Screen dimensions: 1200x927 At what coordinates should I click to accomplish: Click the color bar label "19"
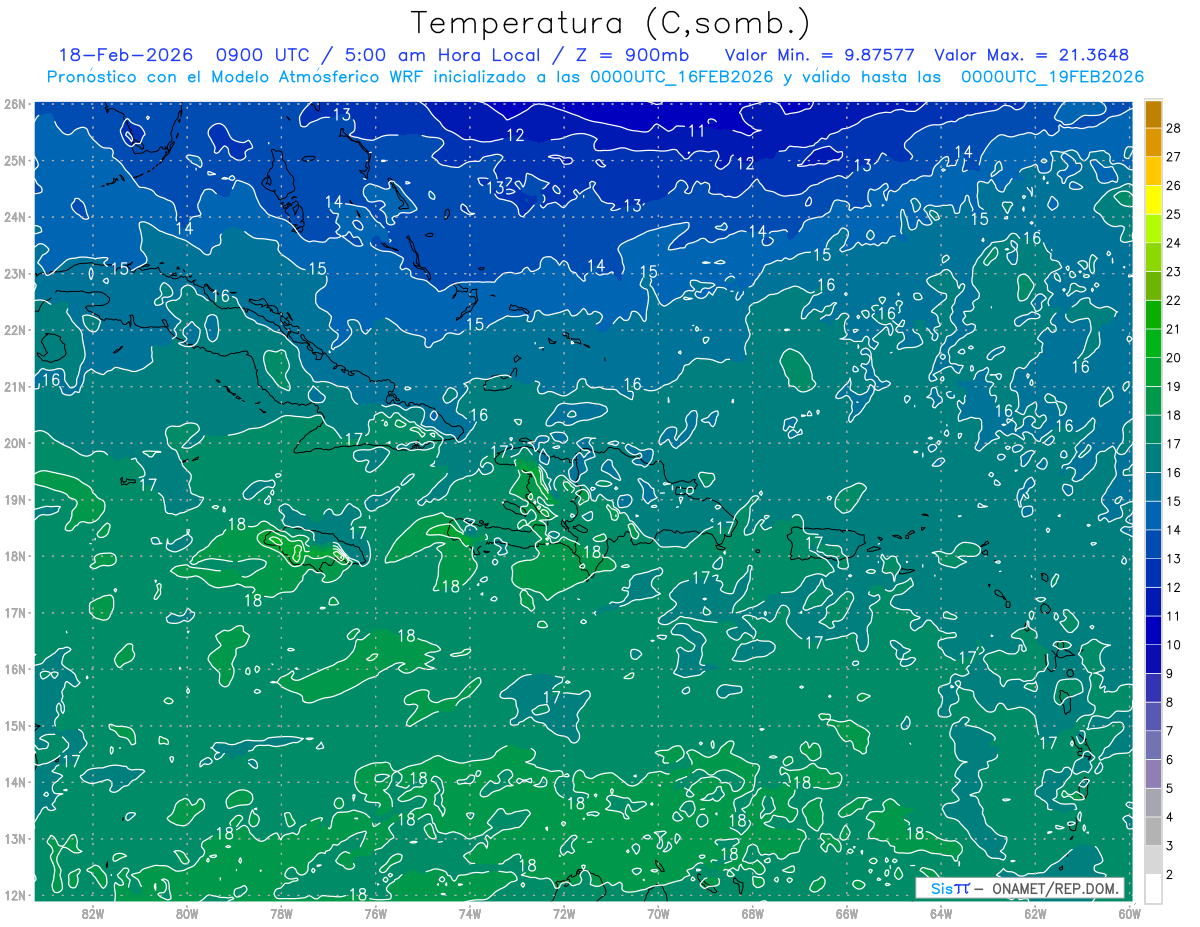(1173, 386)
